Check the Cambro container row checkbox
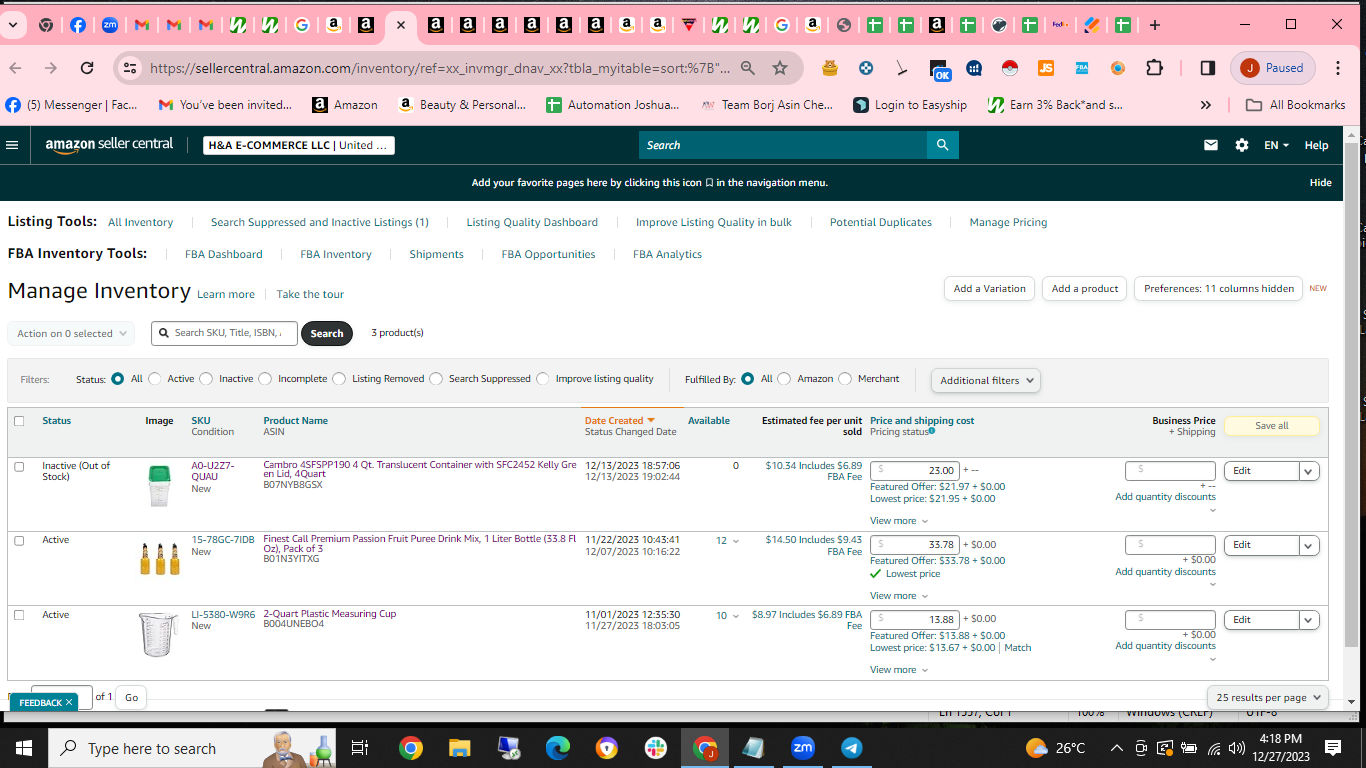This screenshot has height=768, width=1366. coord(19,466)
